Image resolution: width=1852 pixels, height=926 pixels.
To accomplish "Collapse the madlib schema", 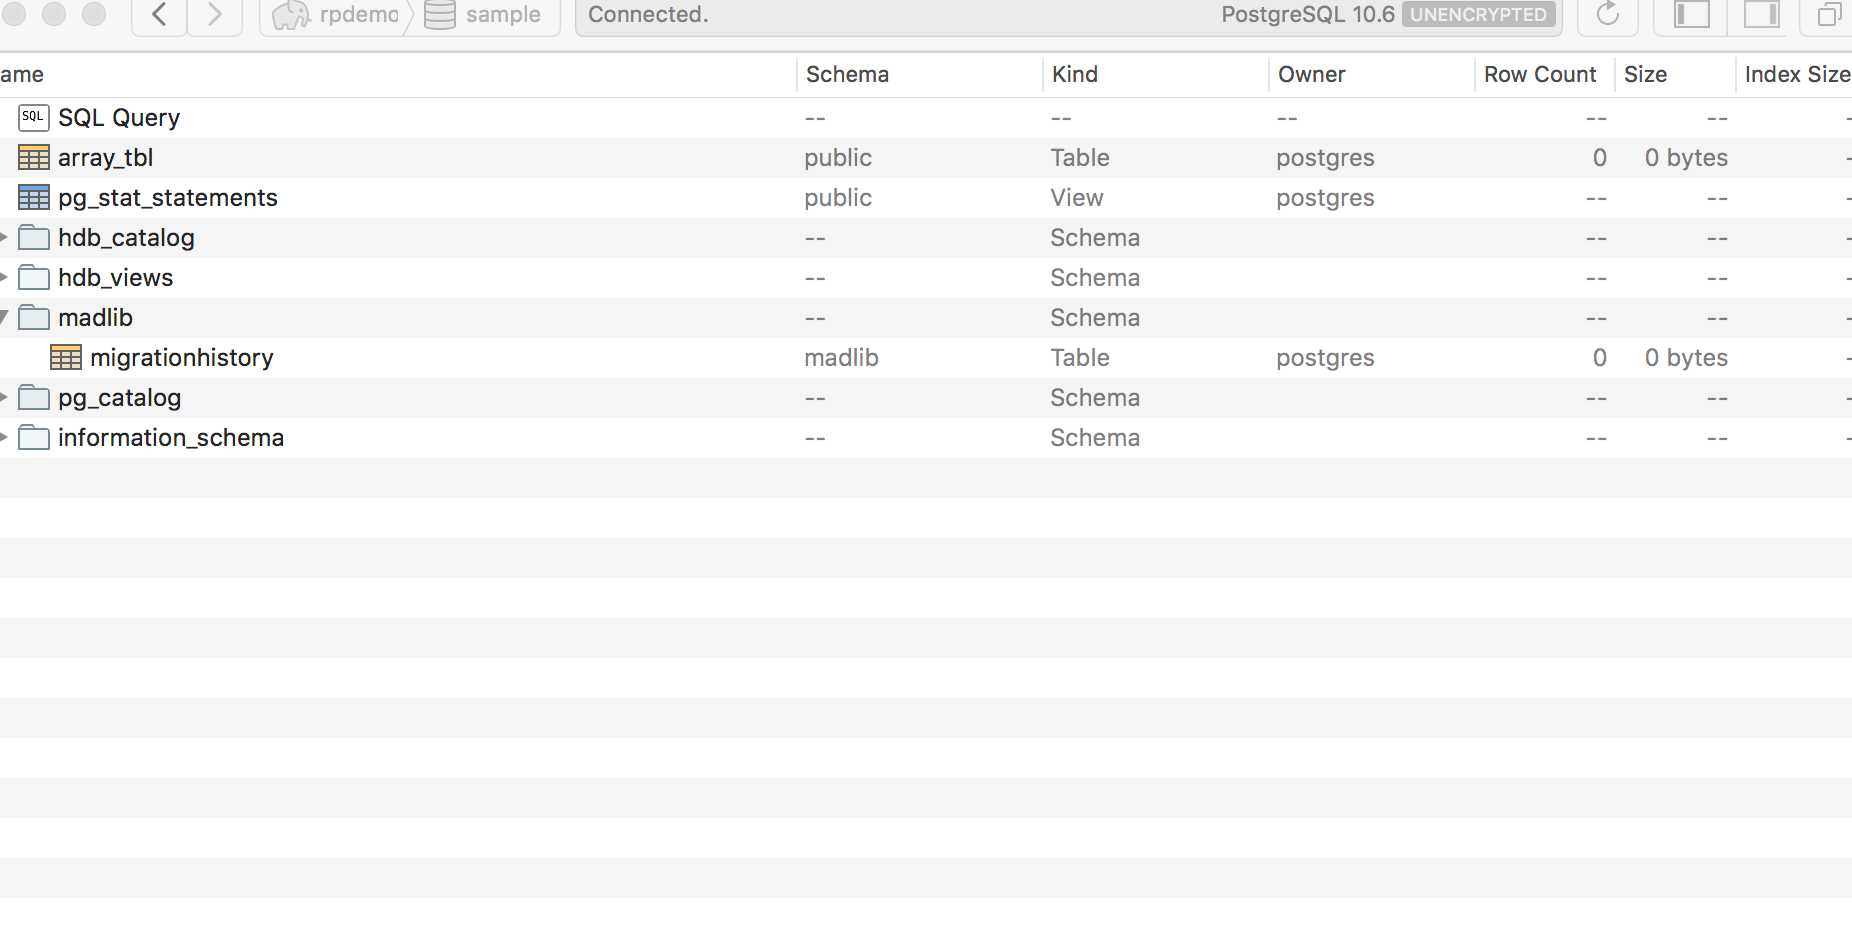I will [x=4, y=318].
